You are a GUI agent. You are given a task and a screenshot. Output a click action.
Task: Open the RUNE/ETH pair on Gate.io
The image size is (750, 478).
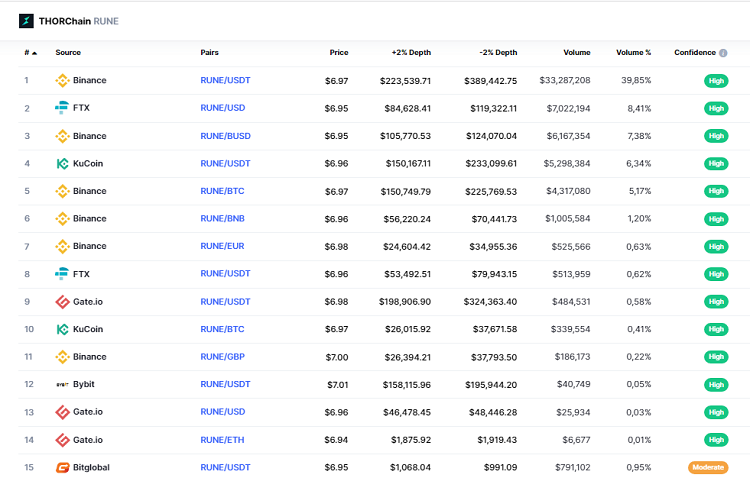(x=223, y=439)
